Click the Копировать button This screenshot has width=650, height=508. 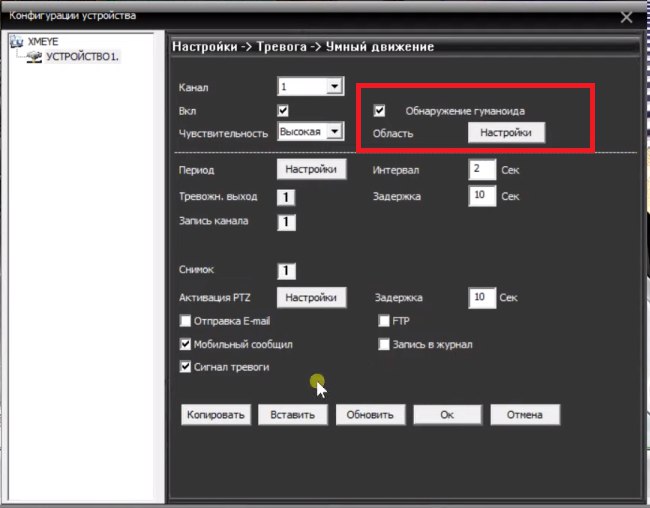[216, 415]
